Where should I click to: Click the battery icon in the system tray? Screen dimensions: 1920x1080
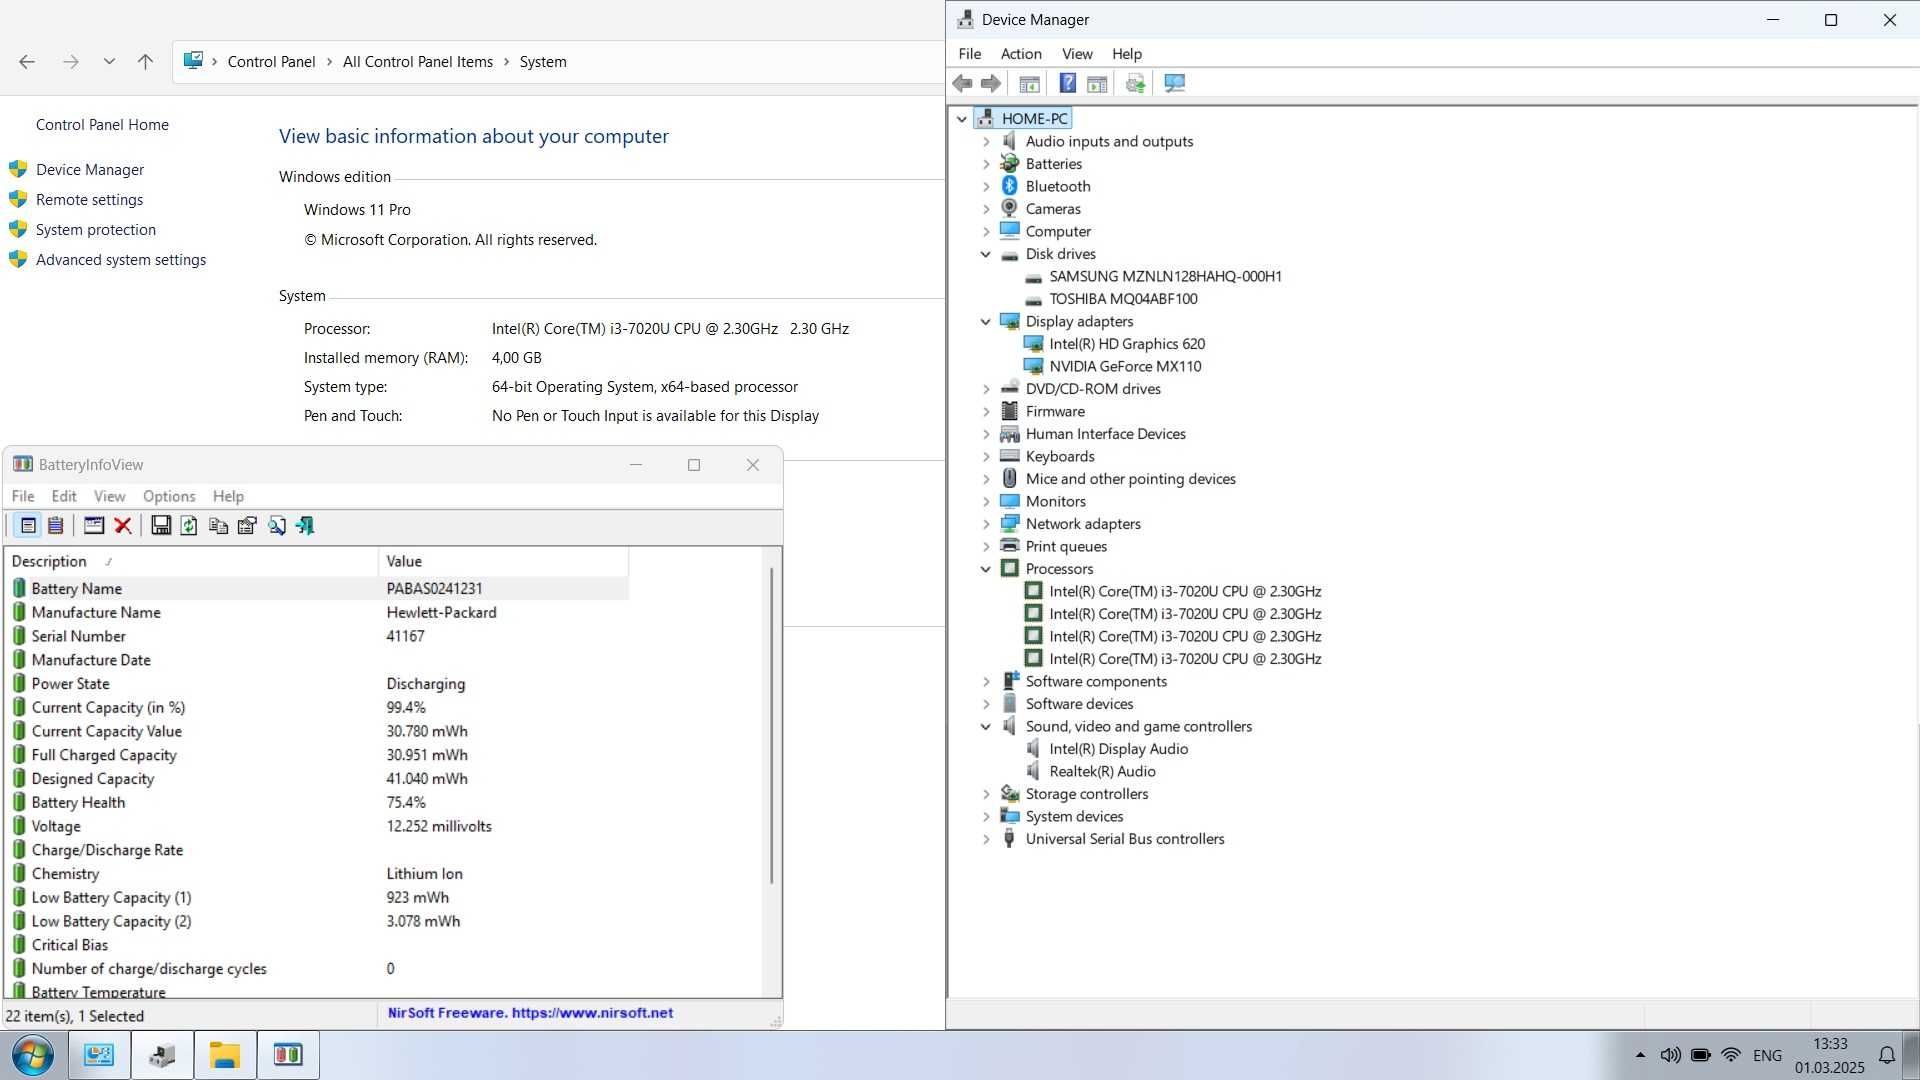tap(1701, 1055)
